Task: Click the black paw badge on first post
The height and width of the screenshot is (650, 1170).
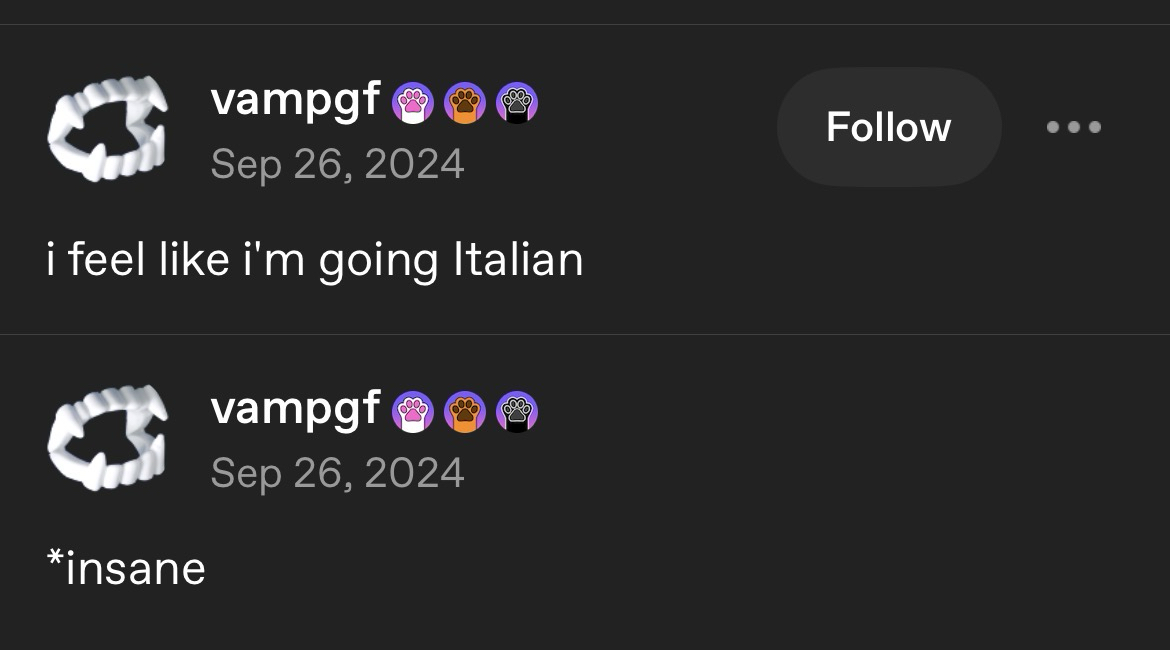Action: [x=517, y=102]
